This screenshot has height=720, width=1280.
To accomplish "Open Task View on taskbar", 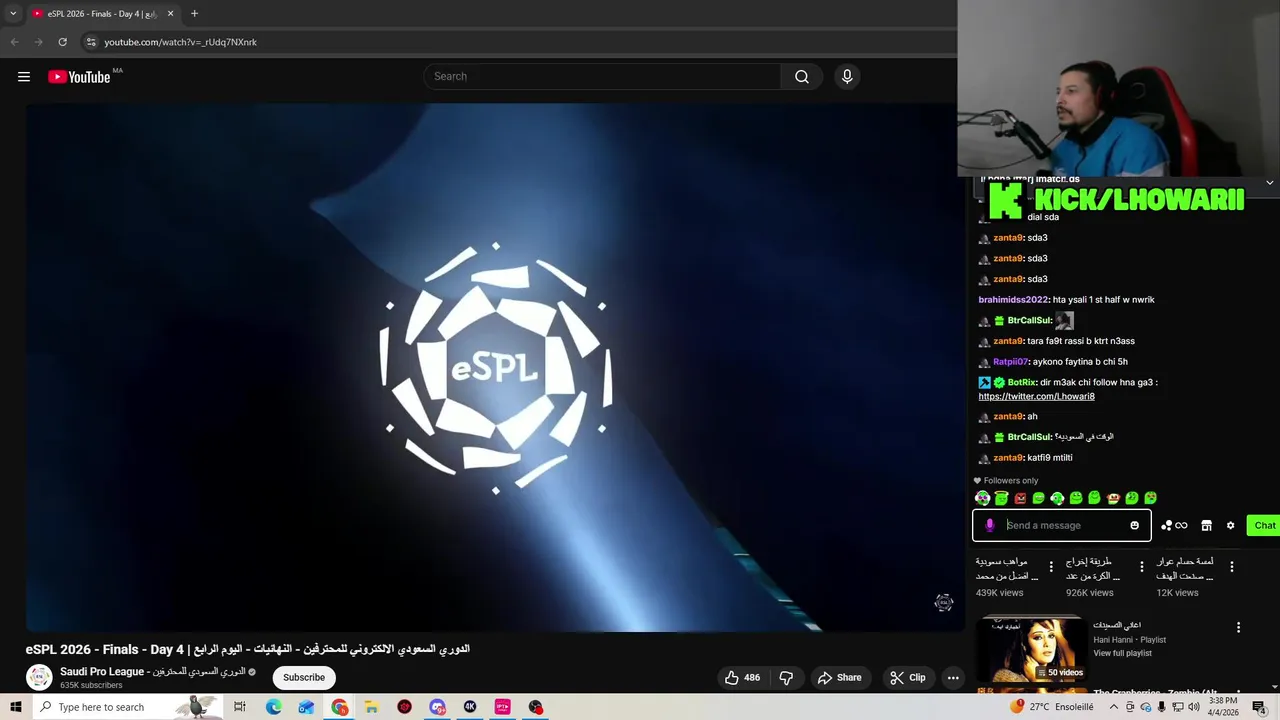I will click(x=240, y=707).
